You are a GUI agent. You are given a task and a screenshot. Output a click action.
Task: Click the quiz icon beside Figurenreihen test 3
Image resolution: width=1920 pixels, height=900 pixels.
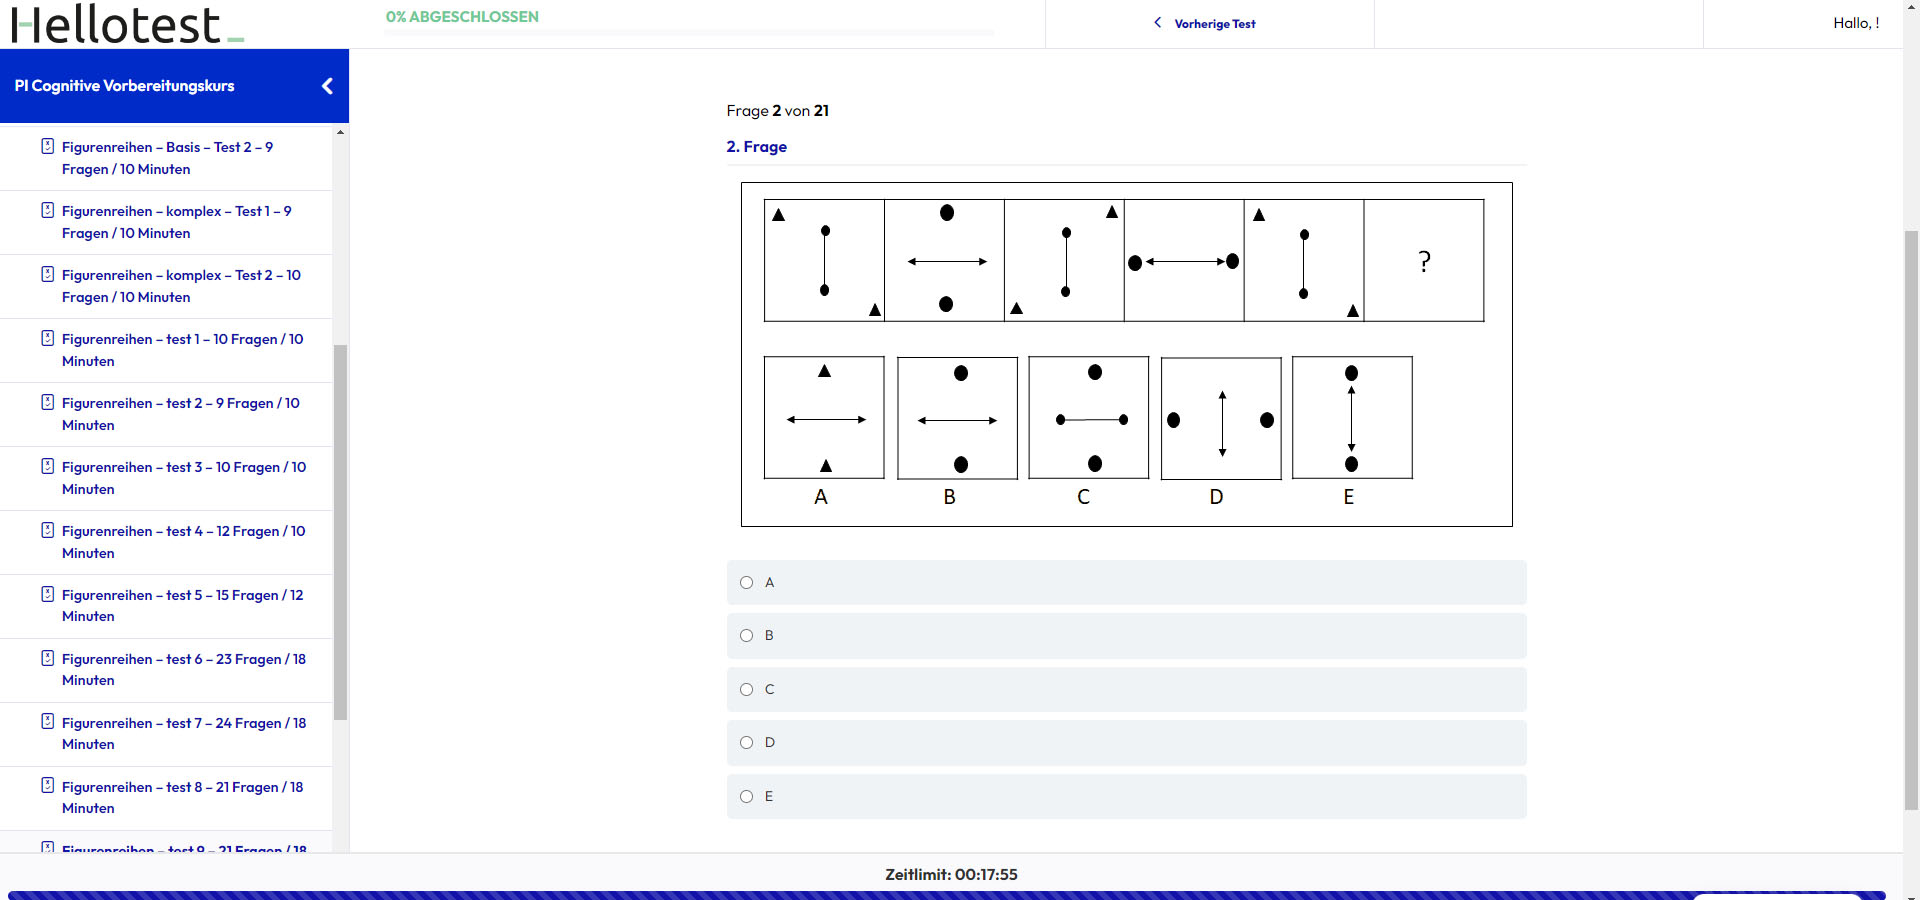(x=47, y=466)
